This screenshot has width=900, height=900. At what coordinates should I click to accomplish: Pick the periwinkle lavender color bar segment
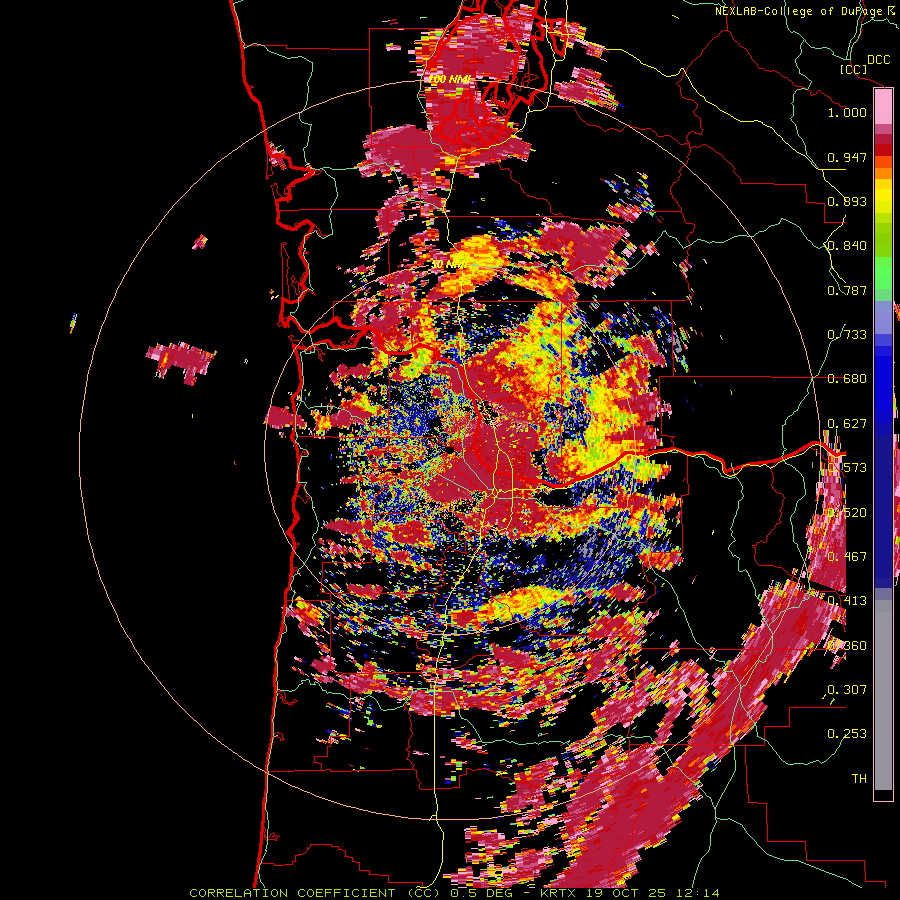tap(883, 317)
